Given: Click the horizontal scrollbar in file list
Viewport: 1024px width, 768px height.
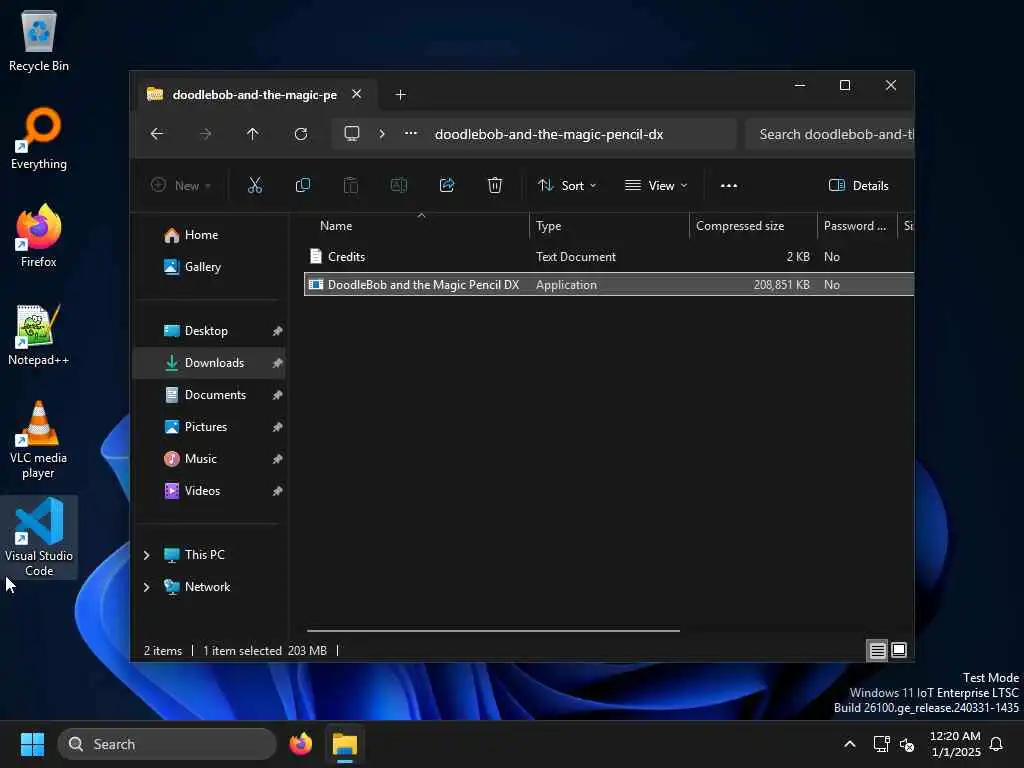Looking at the screenshot, I should click(x=493, y=631).
